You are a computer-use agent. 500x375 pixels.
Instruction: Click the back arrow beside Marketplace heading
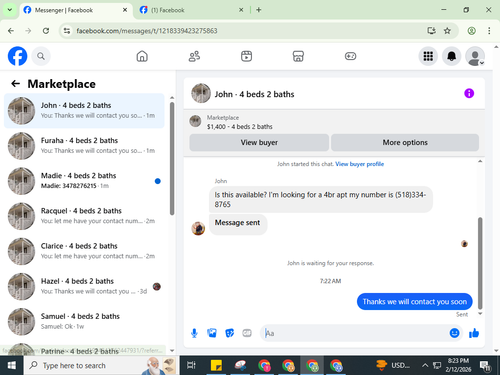coord(15,84)
